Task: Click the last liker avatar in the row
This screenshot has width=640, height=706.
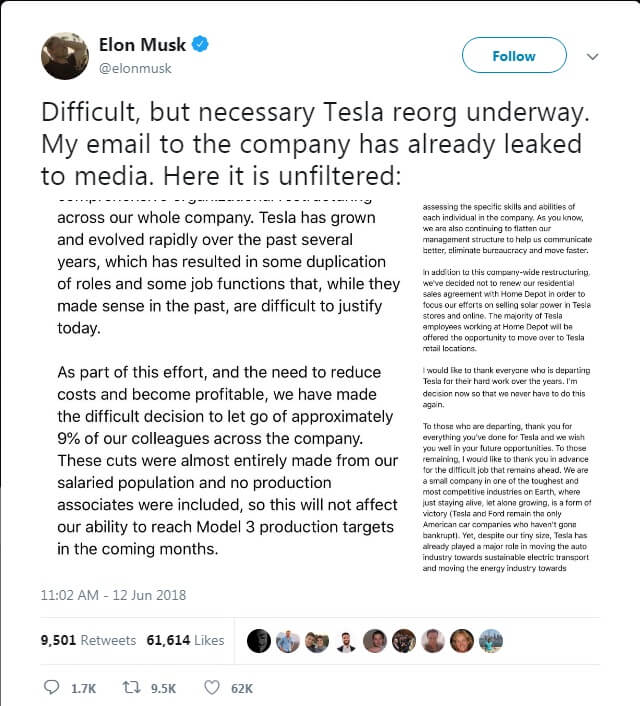Action: pyautogui.click(x=490, y=640)
